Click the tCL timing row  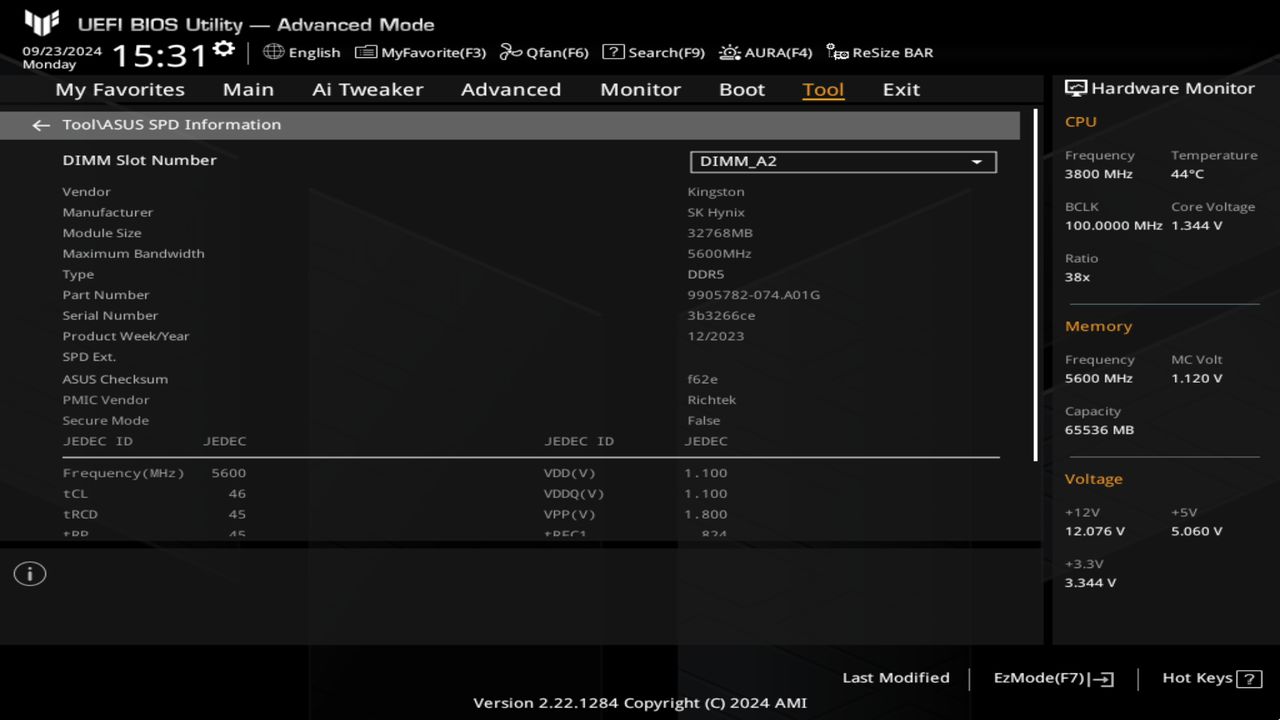(x=154, y=494)
